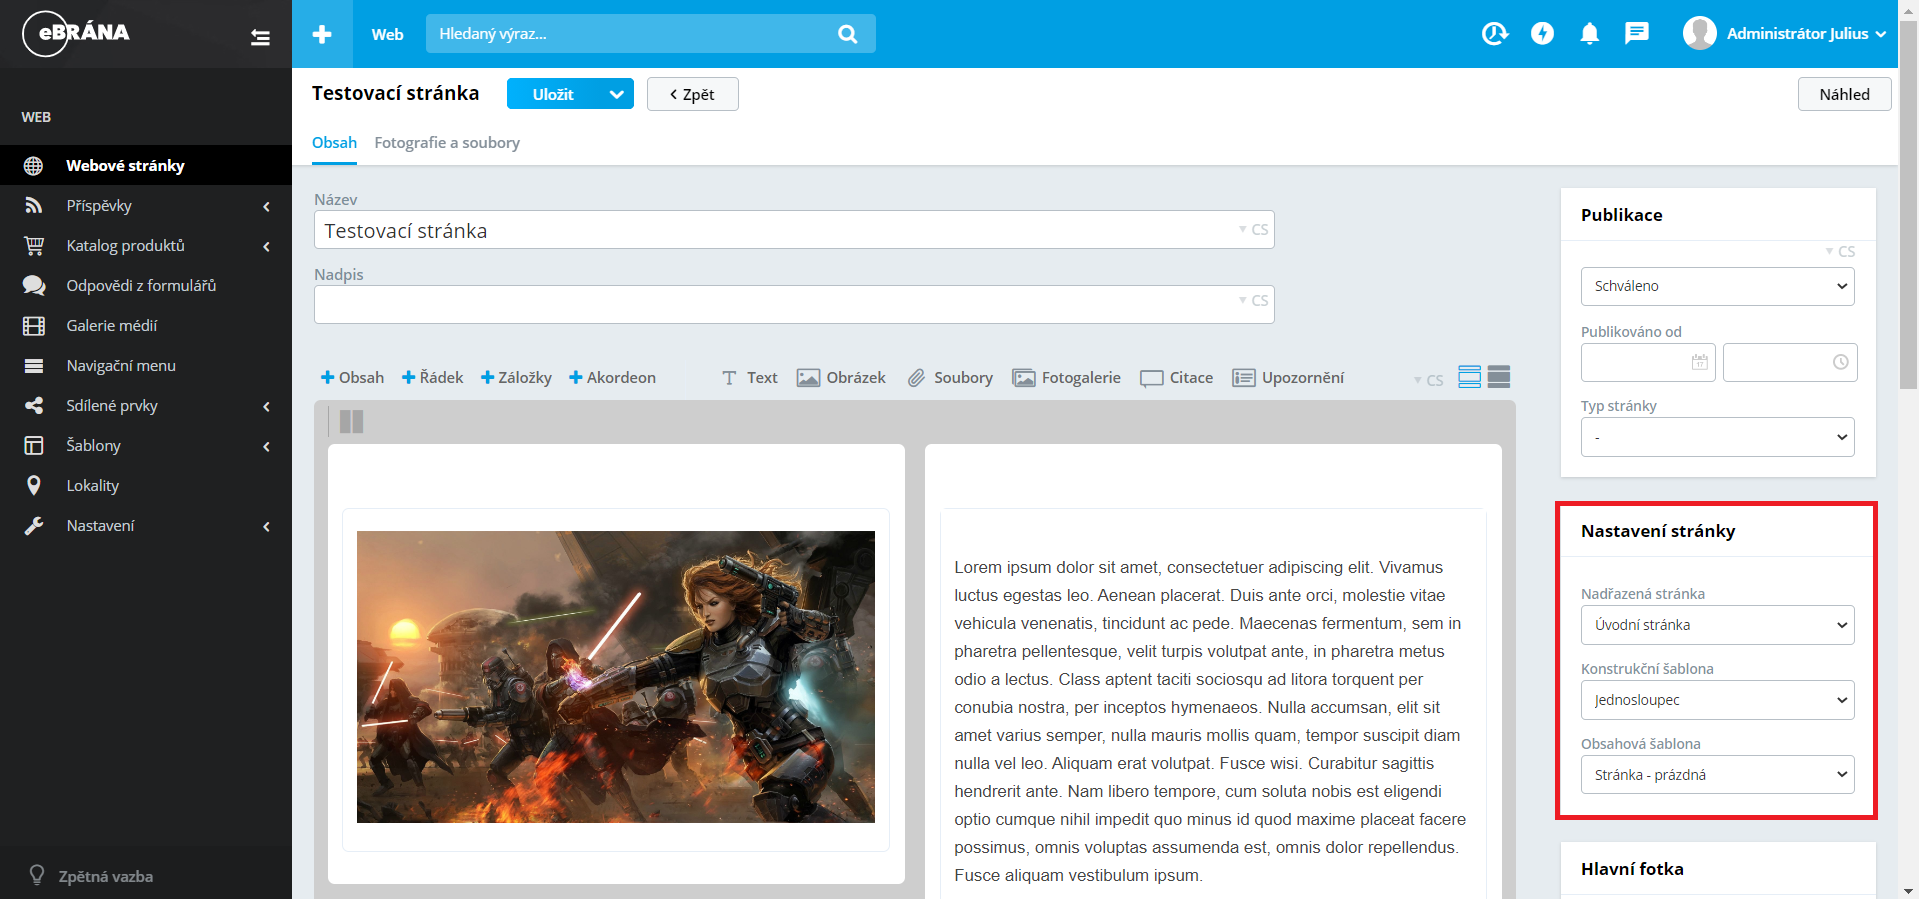Open the calendar picker in Publikováno od

1699,362
